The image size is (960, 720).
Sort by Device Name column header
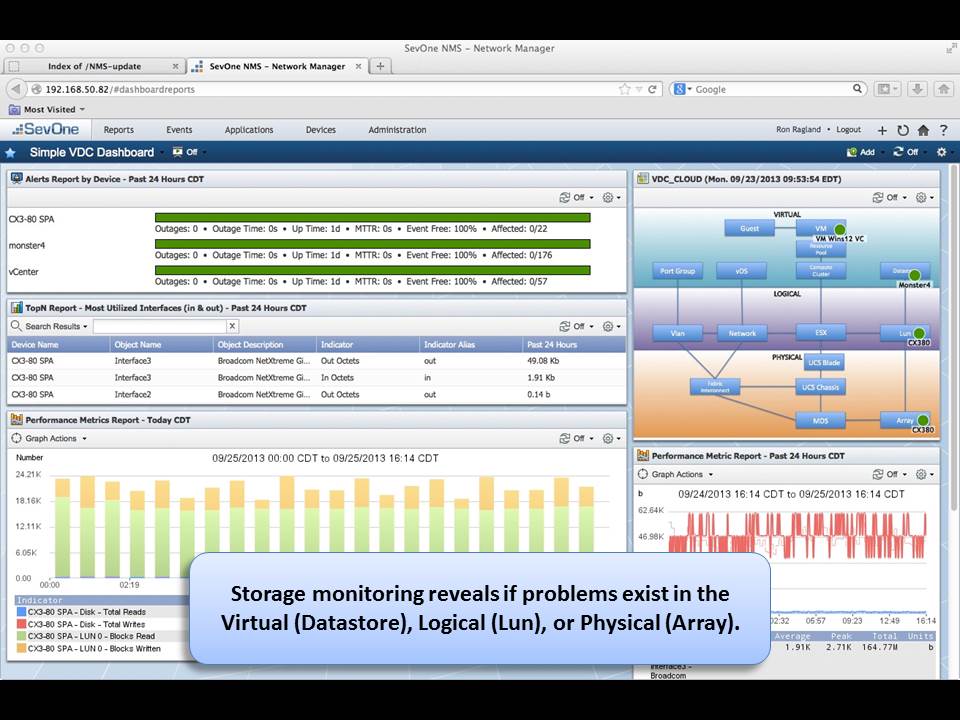point(58,345)
